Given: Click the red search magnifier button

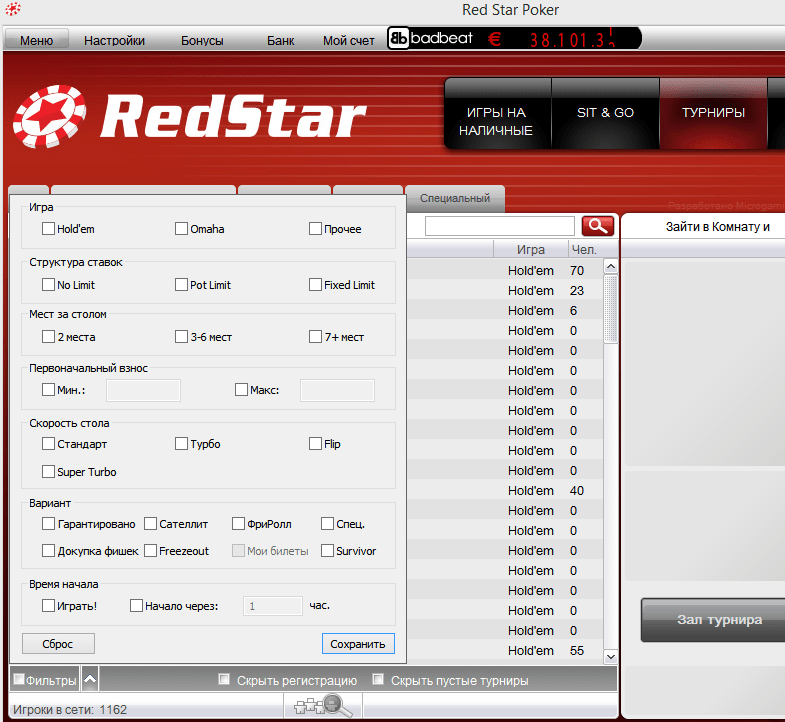Looking at the screenshot, I should tap(598, 226).
